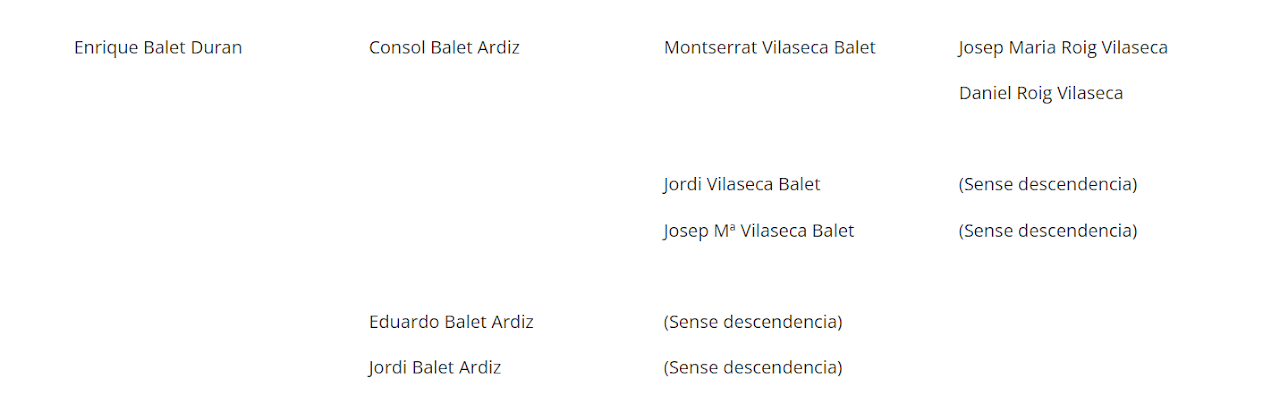The height and width of the screenshot is (404, 1280).
Task: Click Montserrat Vilaseca Balet entry
Action: point(769,47)
